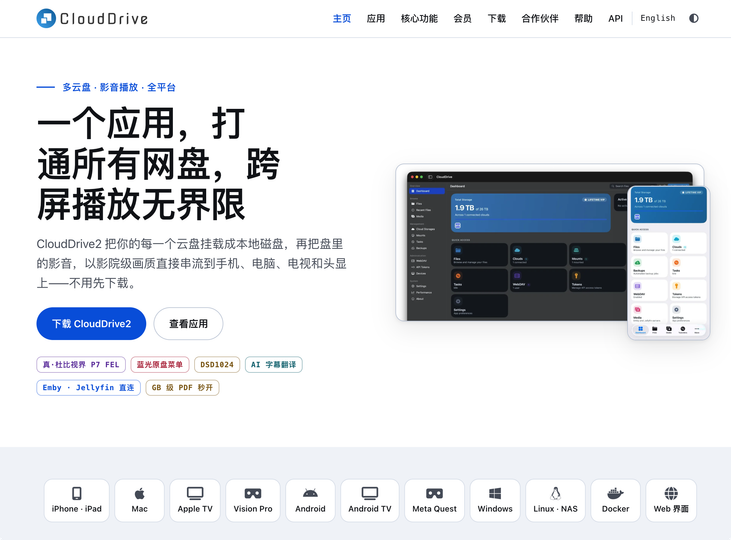Toggle the dark mode theme icon
This screenshot has height=540, width=731.
point(694,18)
